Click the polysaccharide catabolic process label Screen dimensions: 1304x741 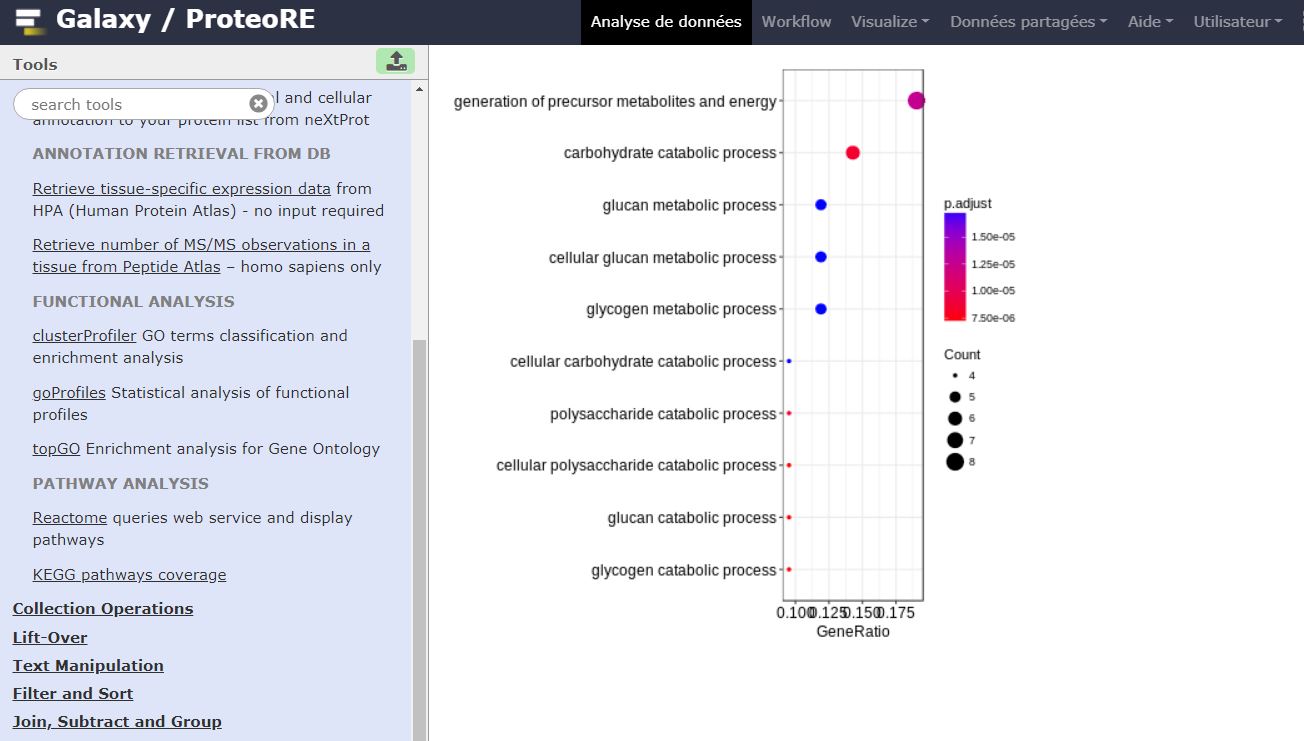tap(663, 414)
